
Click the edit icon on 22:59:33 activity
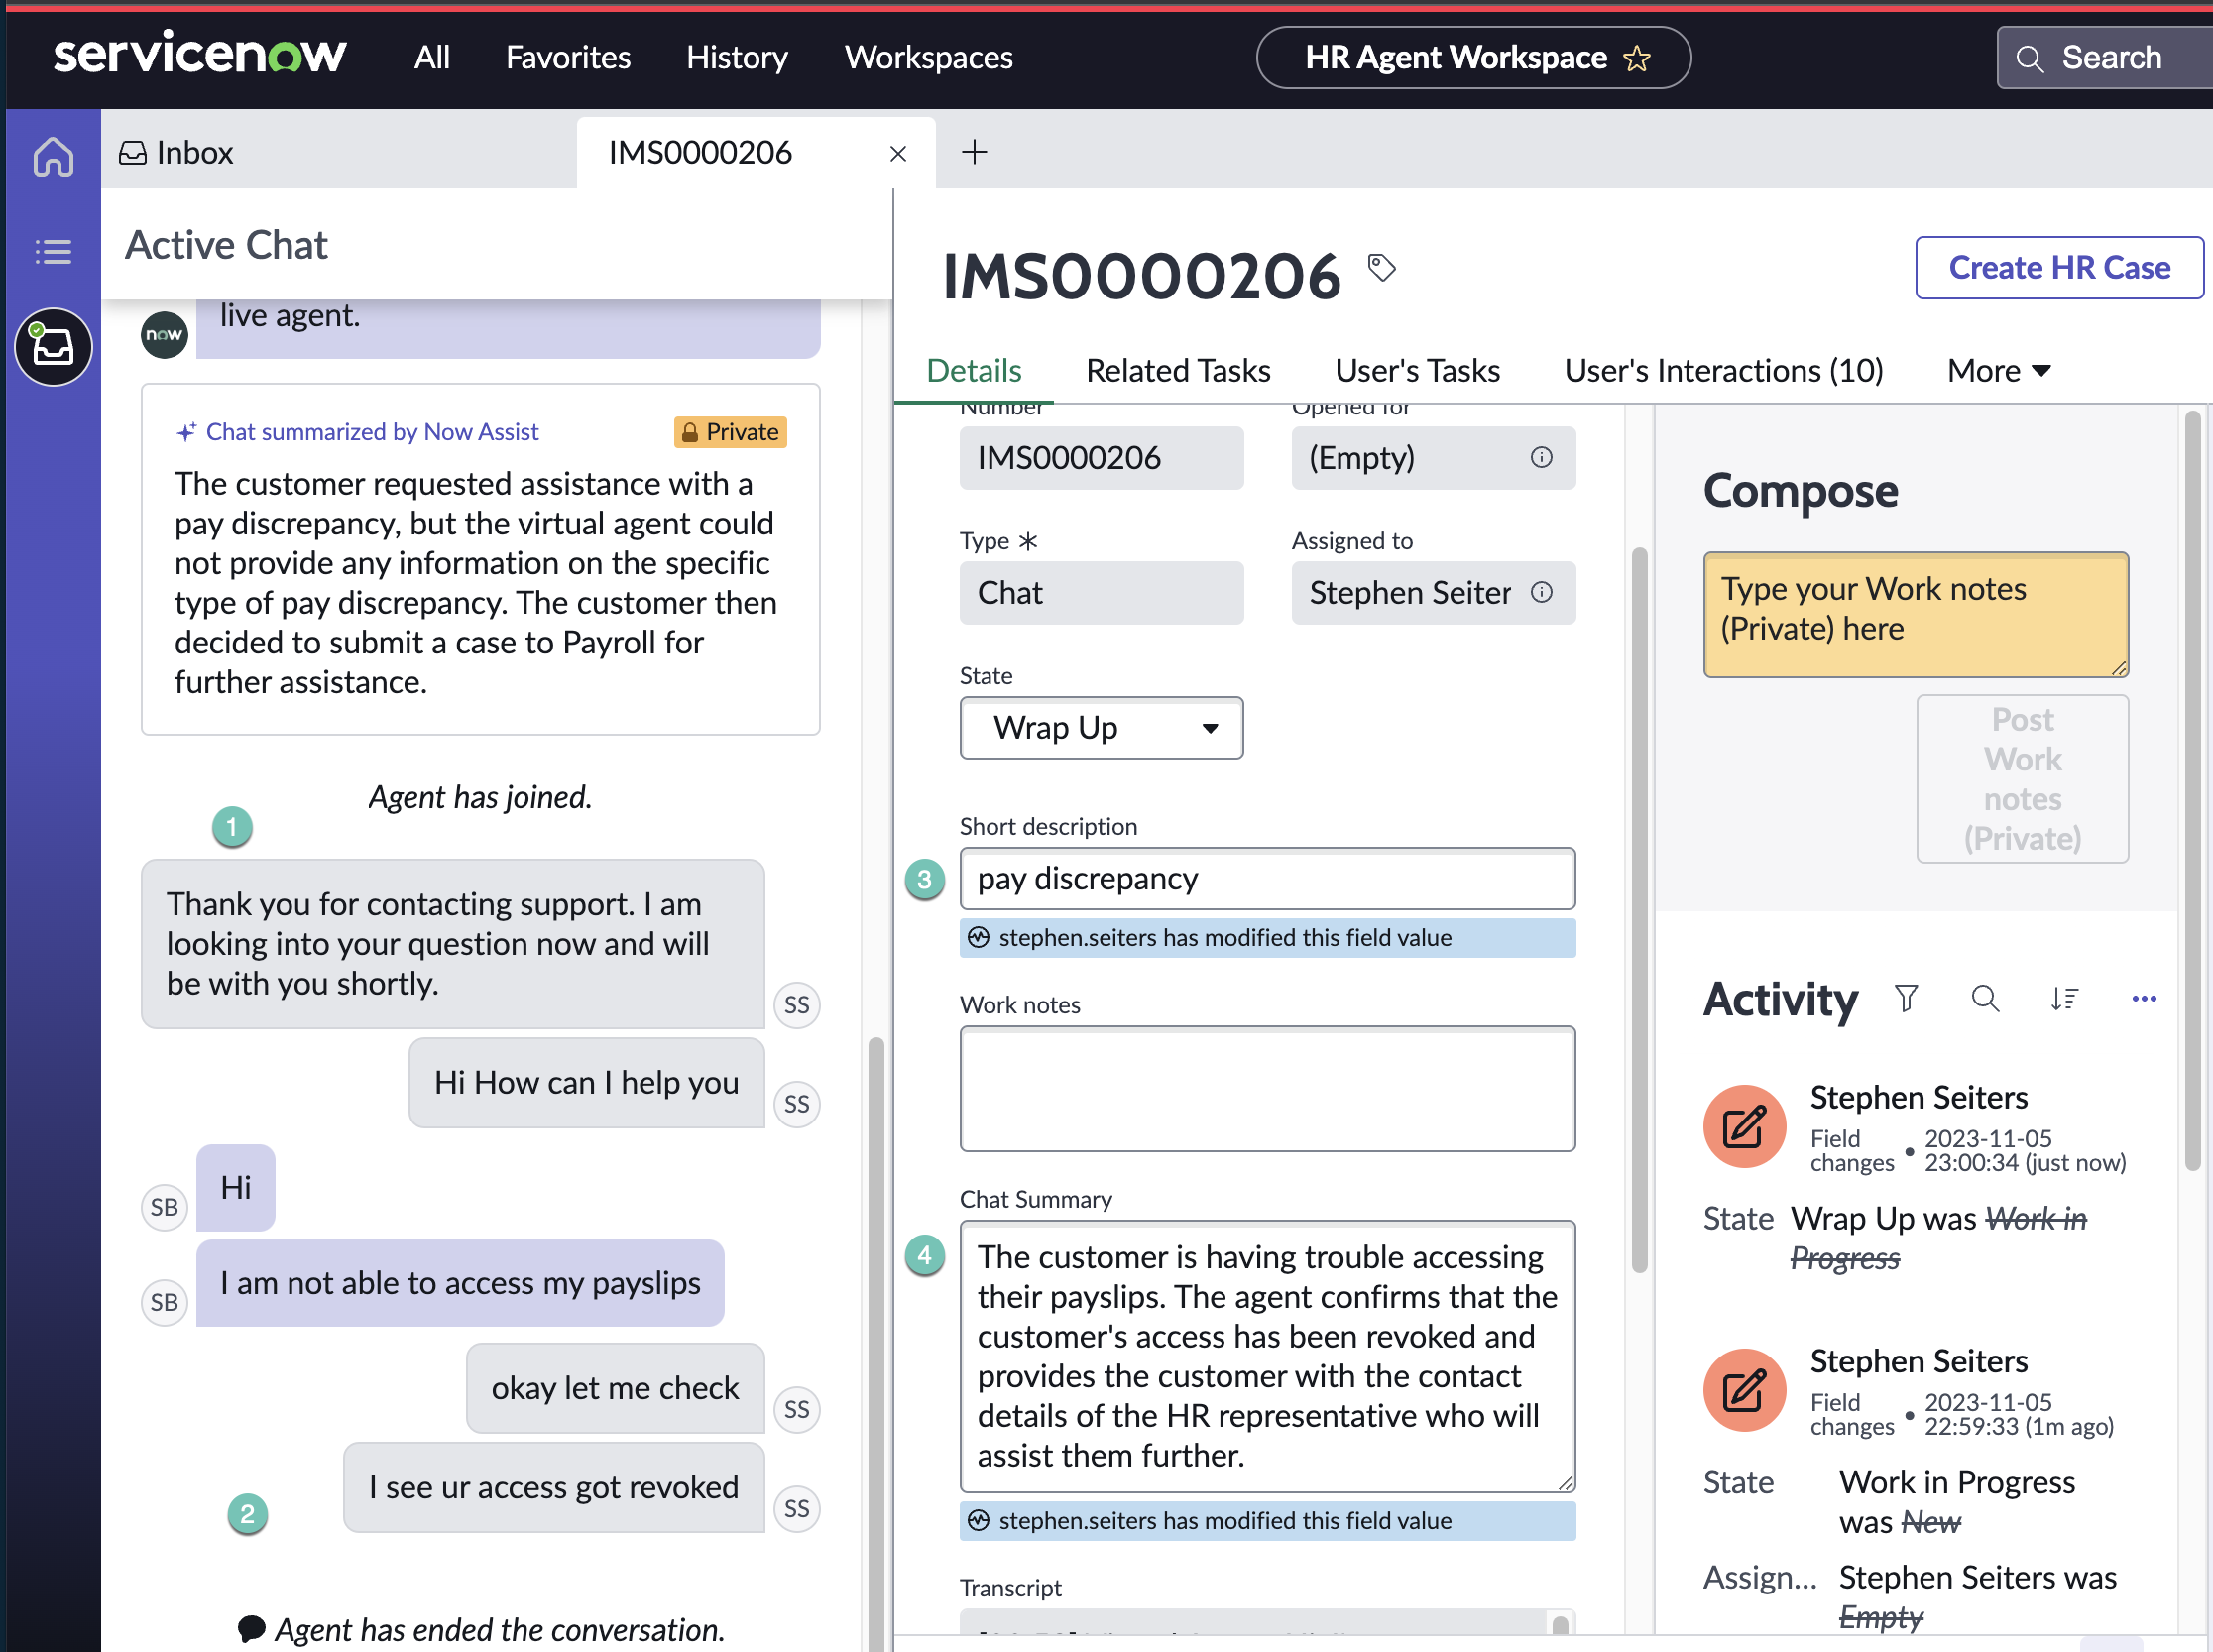1744,1390
